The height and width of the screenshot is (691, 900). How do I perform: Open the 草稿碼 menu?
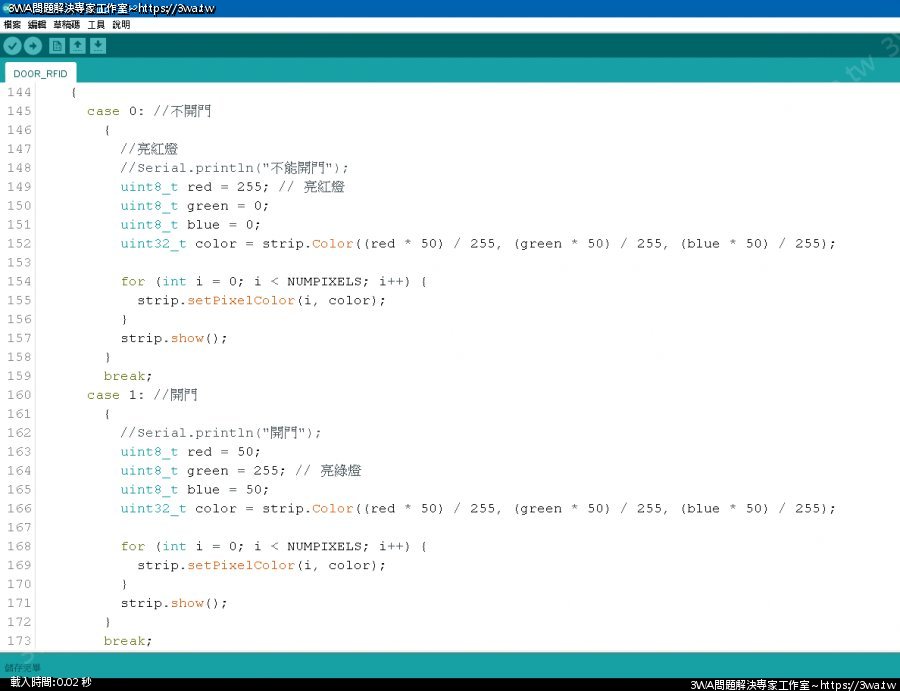pos(67,24)
